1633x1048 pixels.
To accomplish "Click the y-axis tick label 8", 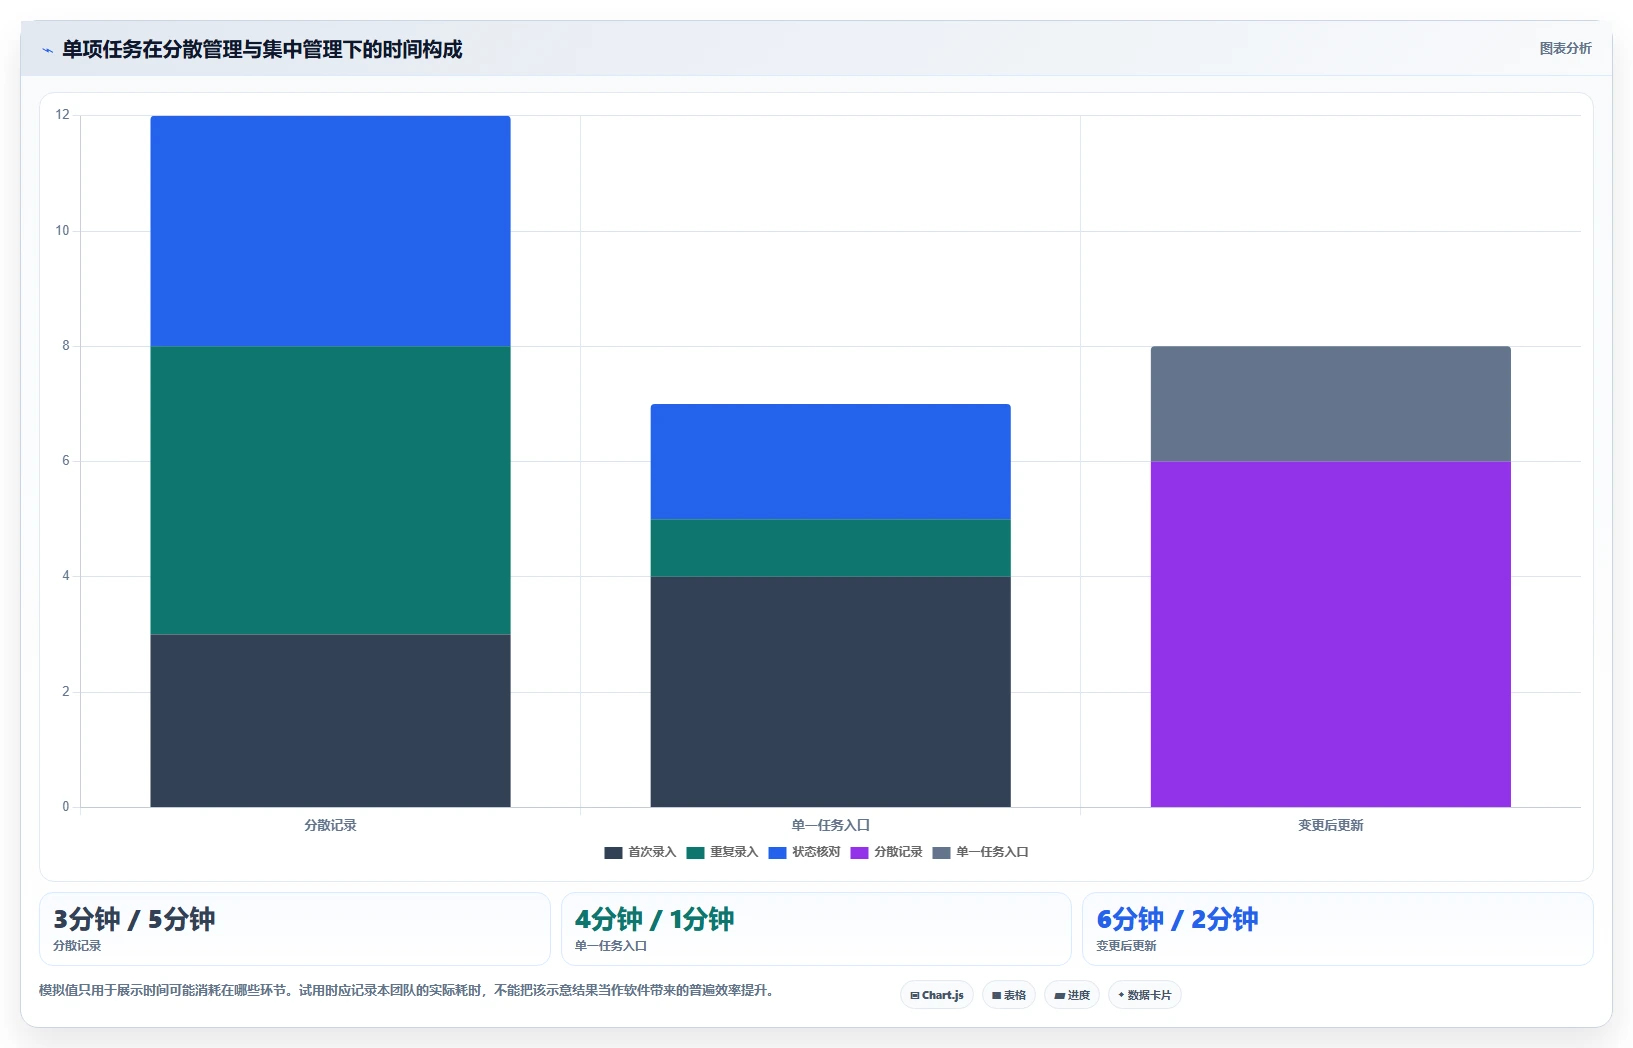I will pos(66,346).
